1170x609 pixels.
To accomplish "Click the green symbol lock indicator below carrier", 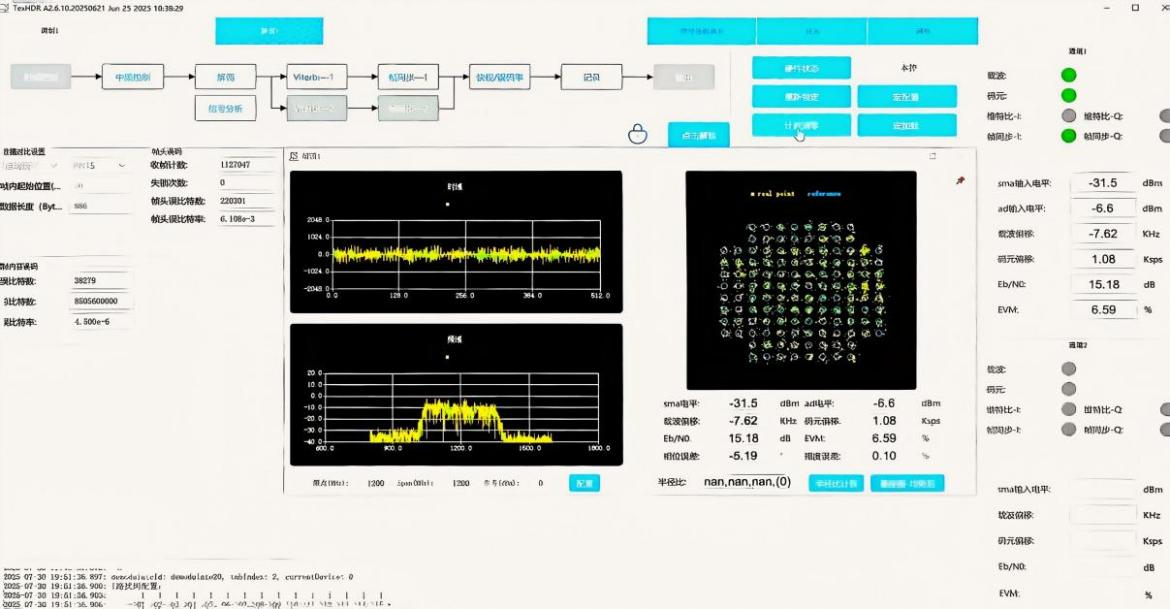I will click(1069, 96).
